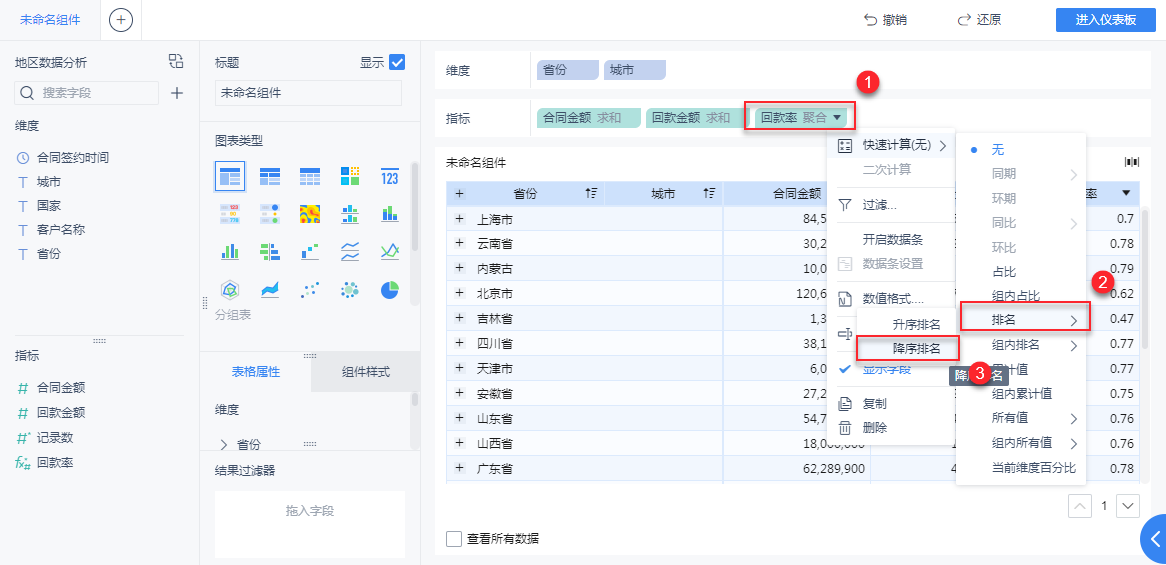Click the switch dataset icon beside 地区数据分析
Viewport: 1166px width, 565px height.
pos(175,62)
